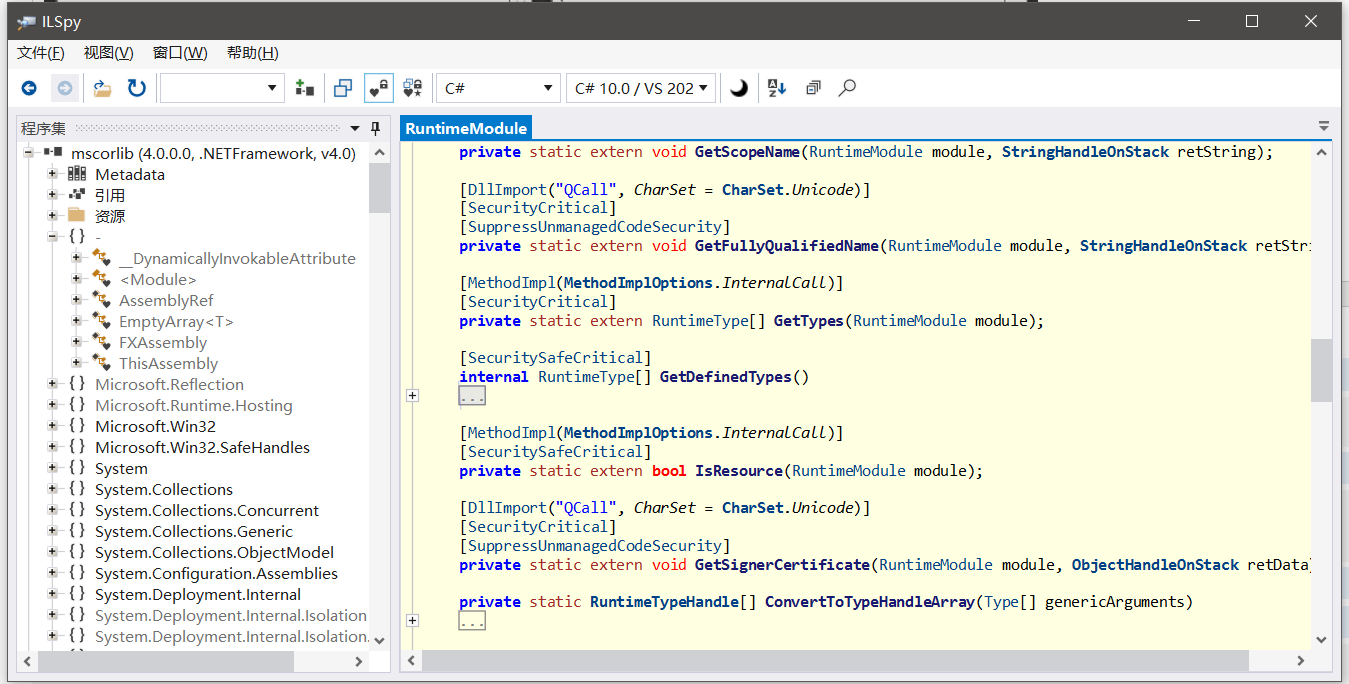Open the C# 10.0 version dropdown
Image resolution: width=1349 pixels, height=684 pixels.
641,88
